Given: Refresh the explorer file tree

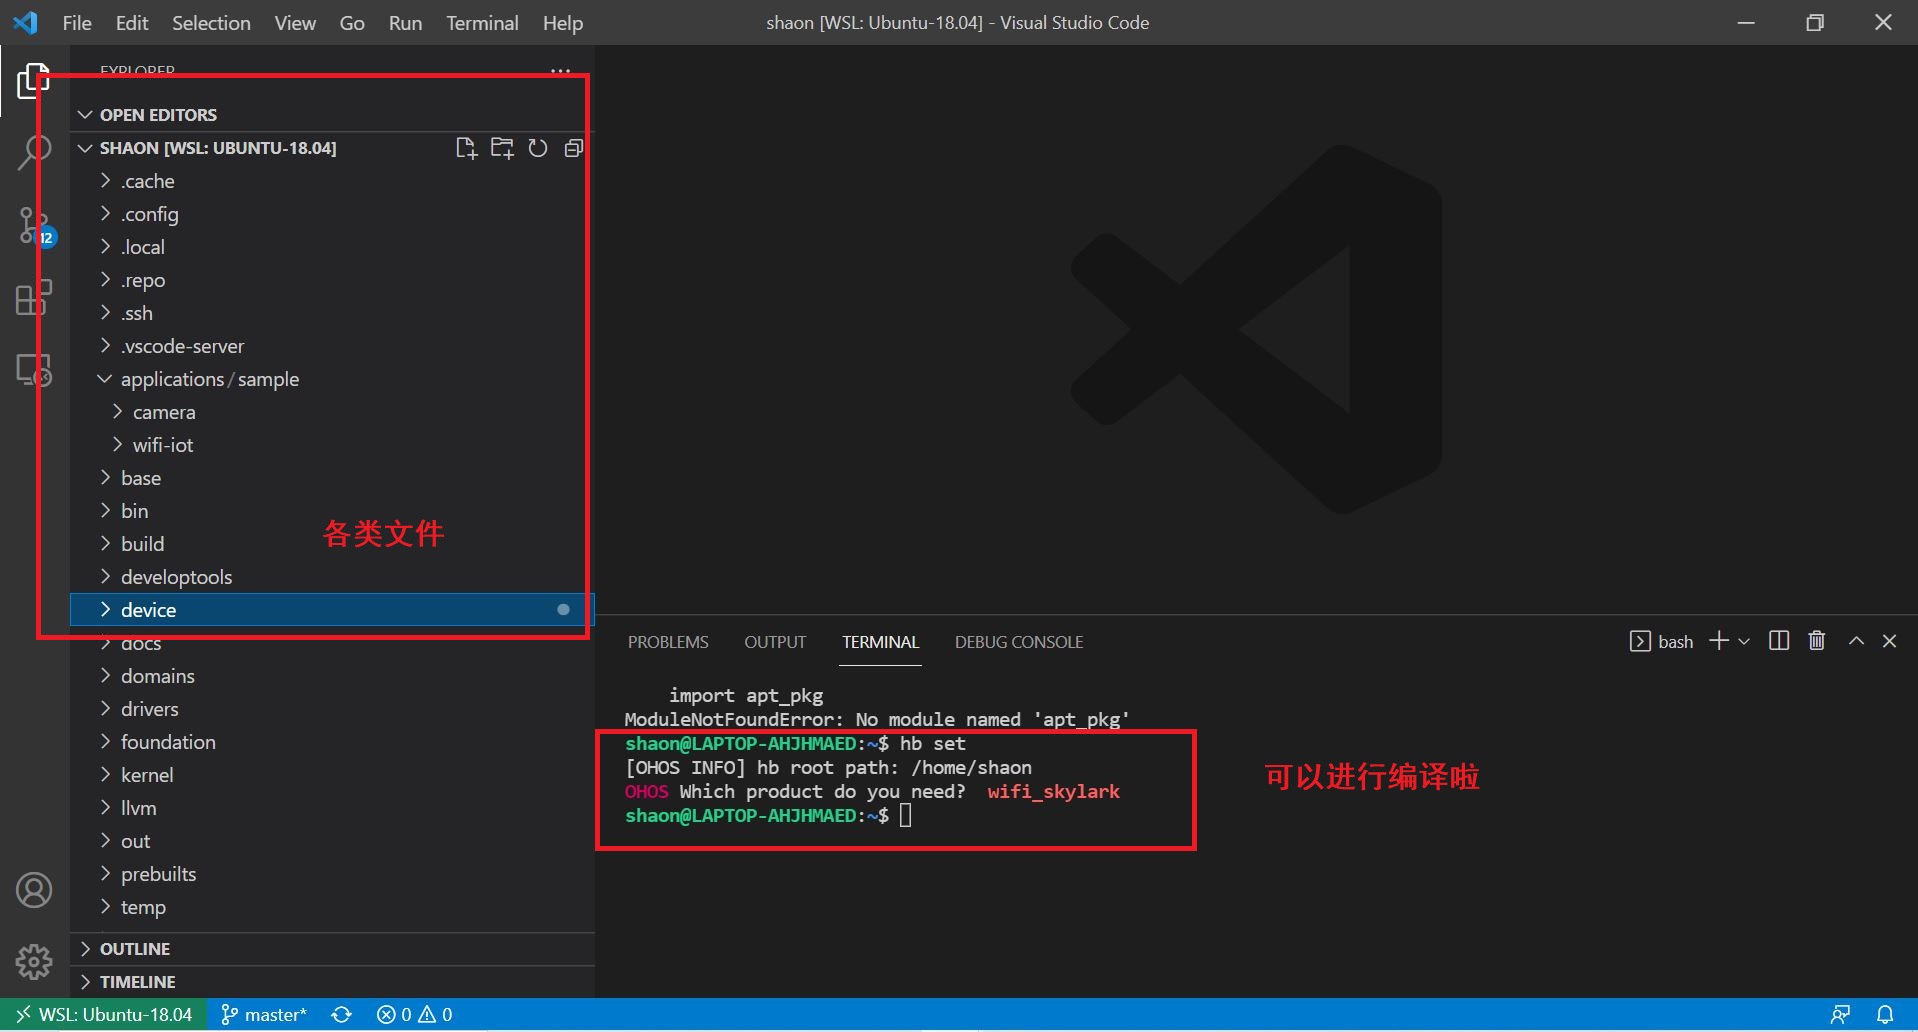Looking at the screenshot, I should [x=538, y=148].
